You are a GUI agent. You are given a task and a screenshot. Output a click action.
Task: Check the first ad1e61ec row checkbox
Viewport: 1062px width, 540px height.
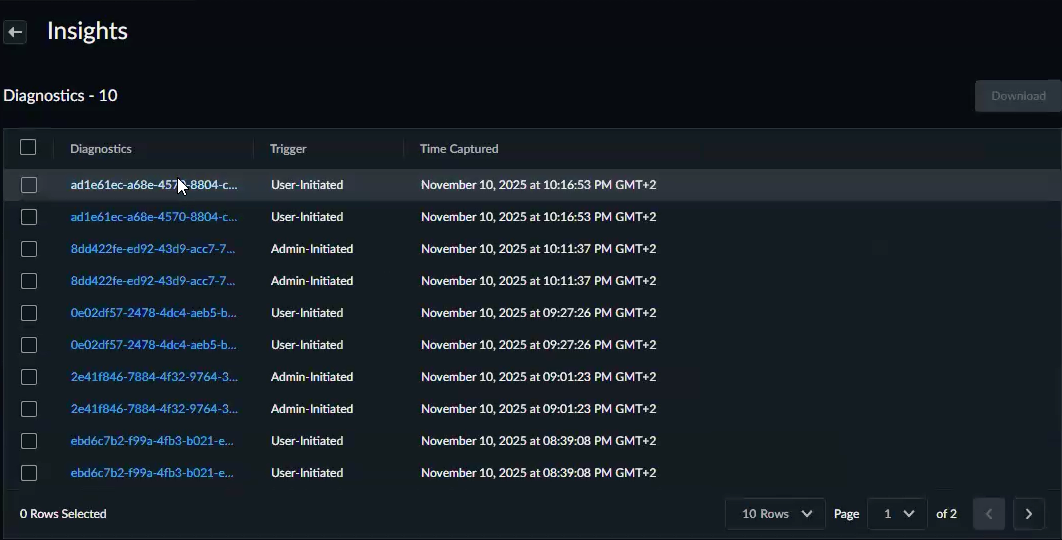[29, 185]
